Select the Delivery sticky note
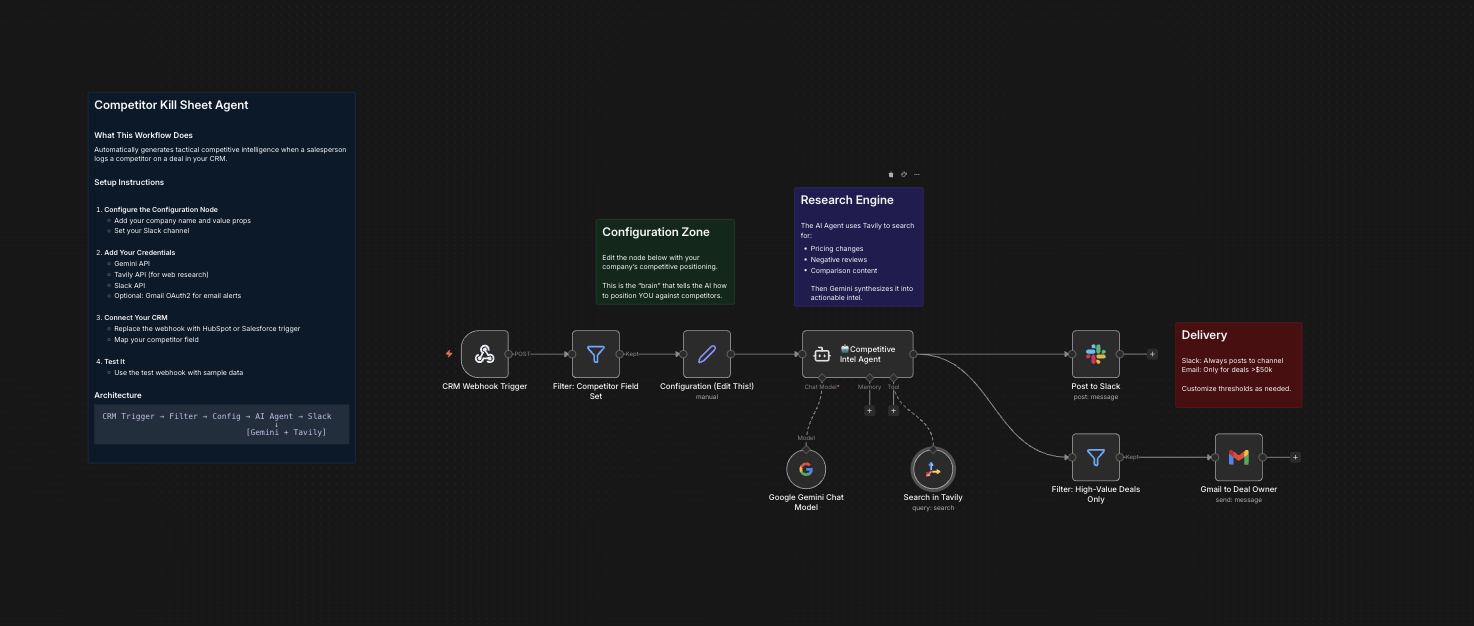 click(x=1238, y=365)
